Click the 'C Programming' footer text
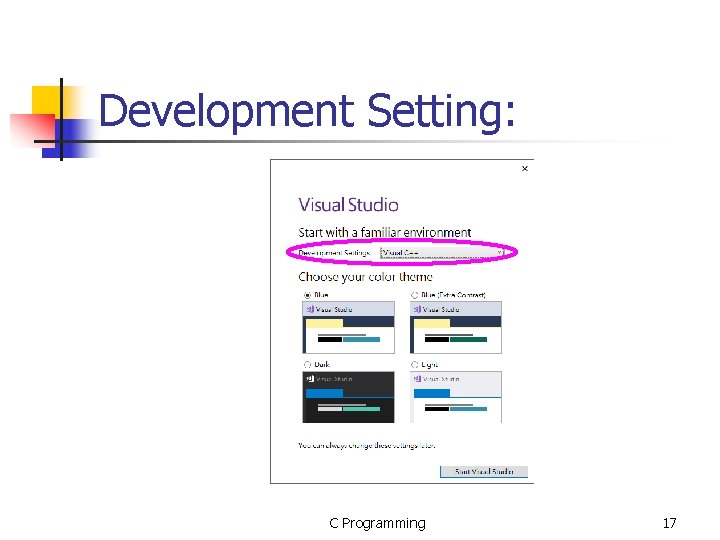 (377, 523)
